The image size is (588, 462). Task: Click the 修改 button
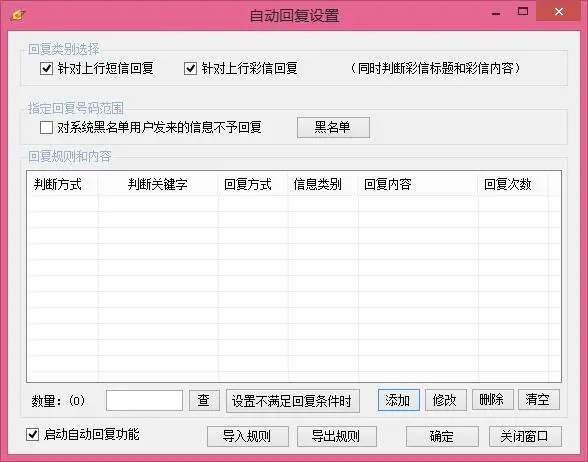click(x=446, y=400)
